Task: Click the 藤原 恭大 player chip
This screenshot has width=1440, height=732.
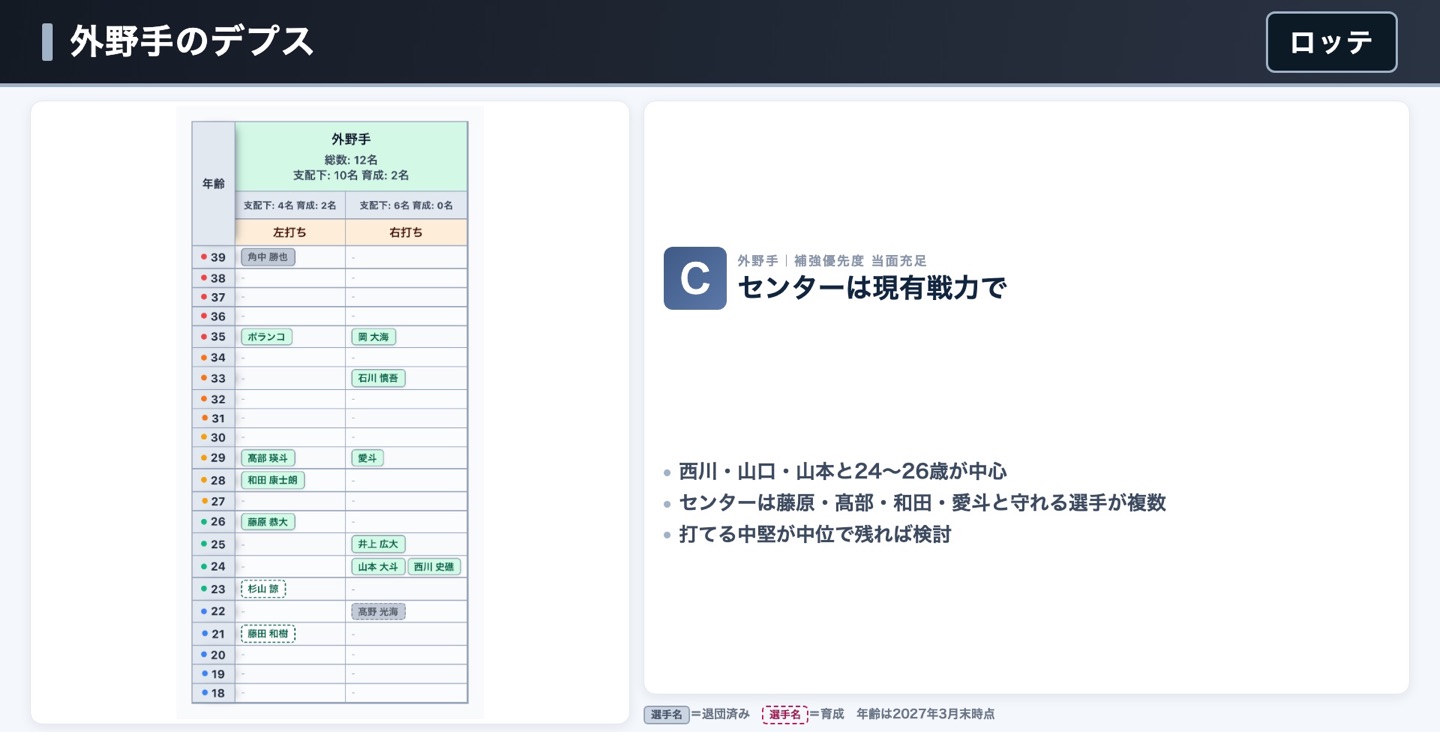Action: [268, 522]
